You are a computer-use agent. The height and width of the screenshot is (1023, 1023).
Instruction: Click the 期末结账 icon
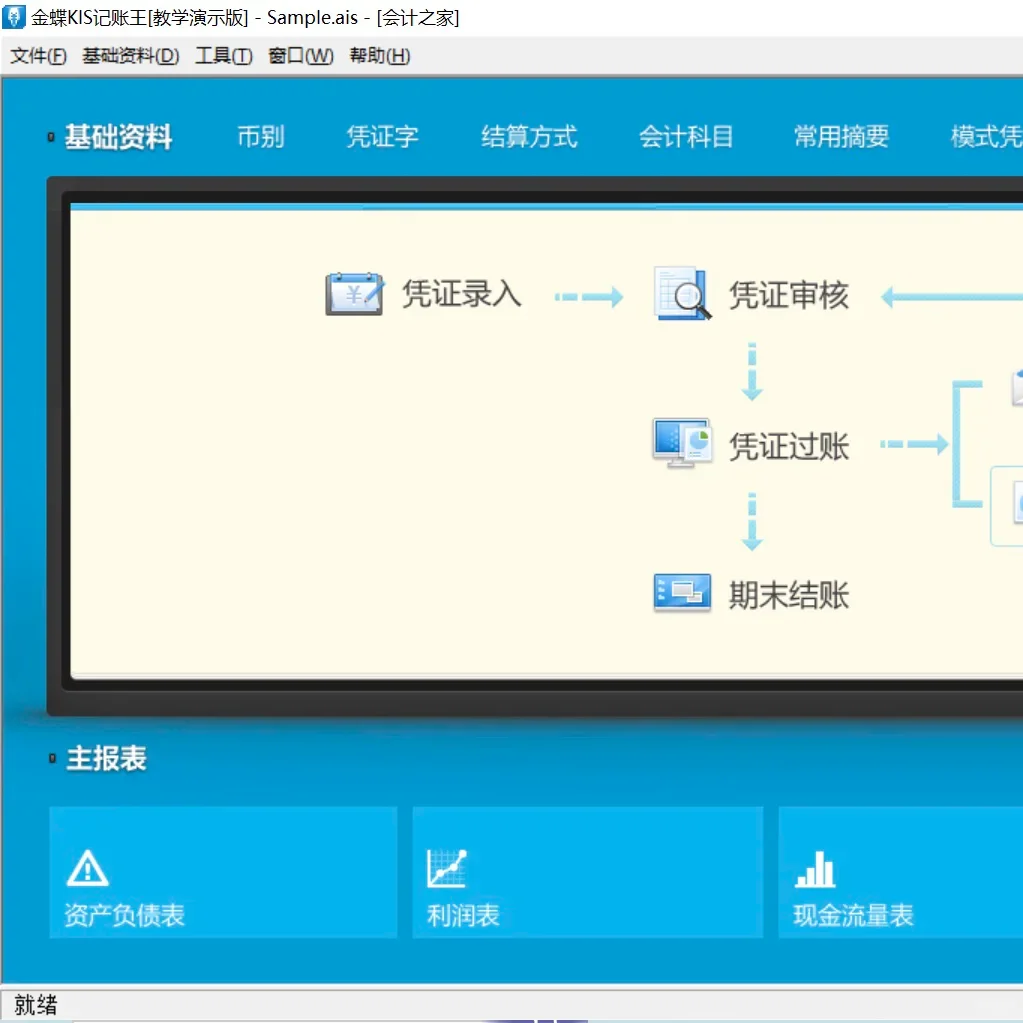coord(682,592)
